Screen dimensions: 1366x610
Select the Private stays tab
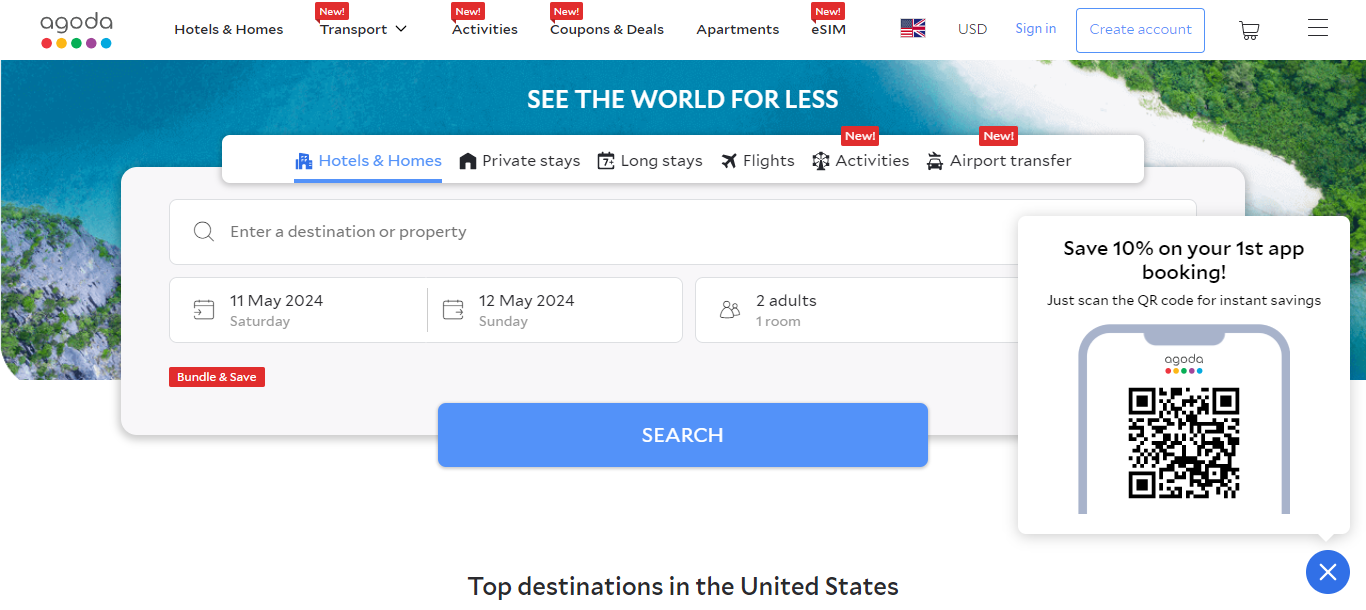(519, 161)
